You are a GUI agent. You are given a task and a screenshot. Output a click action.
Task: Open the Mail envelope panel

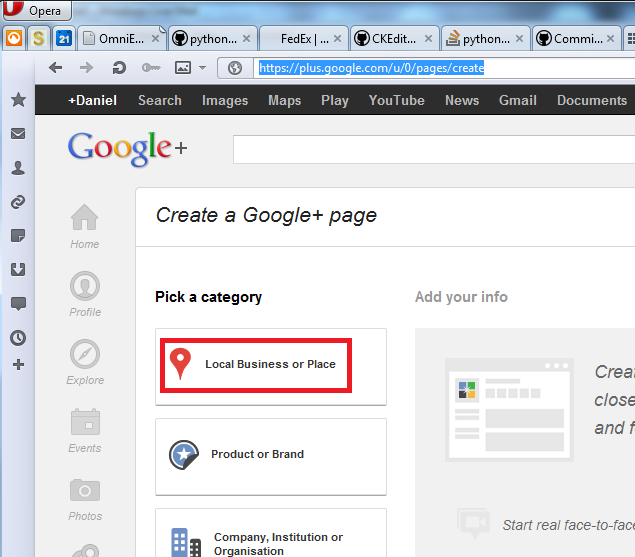tap(18, 134)
